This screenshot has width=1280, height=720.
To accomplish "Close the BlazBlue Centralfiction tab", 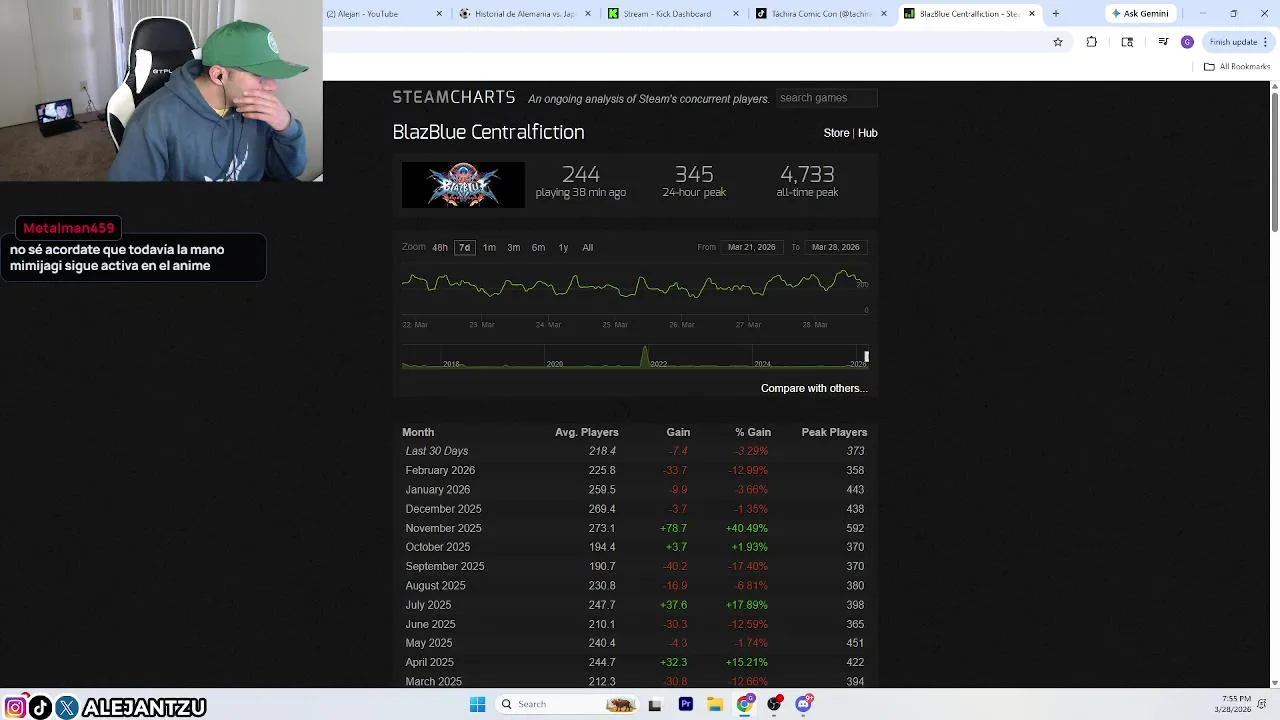I will point(1032,14).
